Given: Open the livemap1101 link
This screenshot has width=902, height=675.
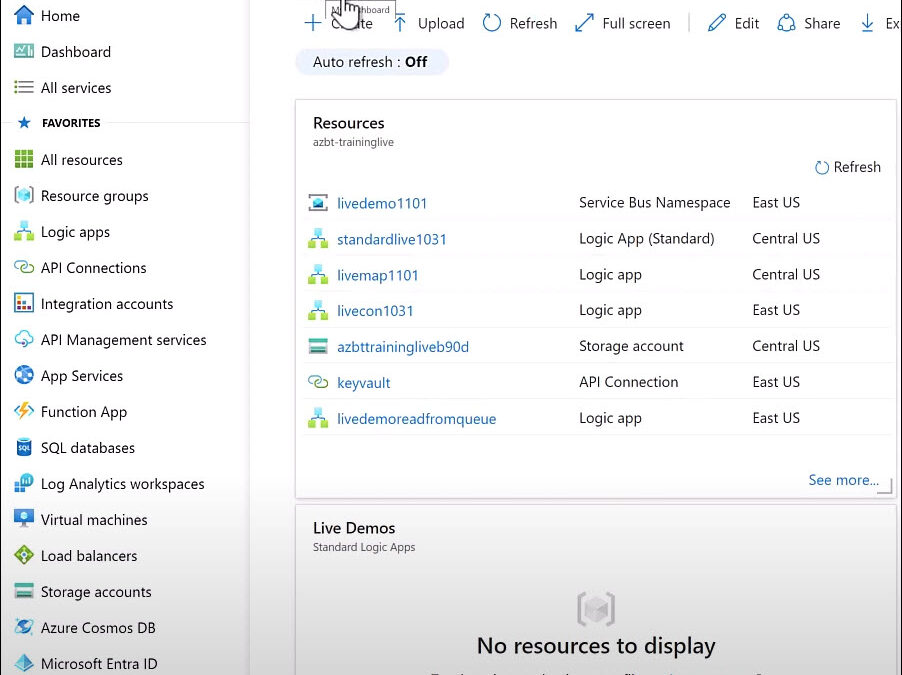Looking at the screenshot, I should [377, 275].
